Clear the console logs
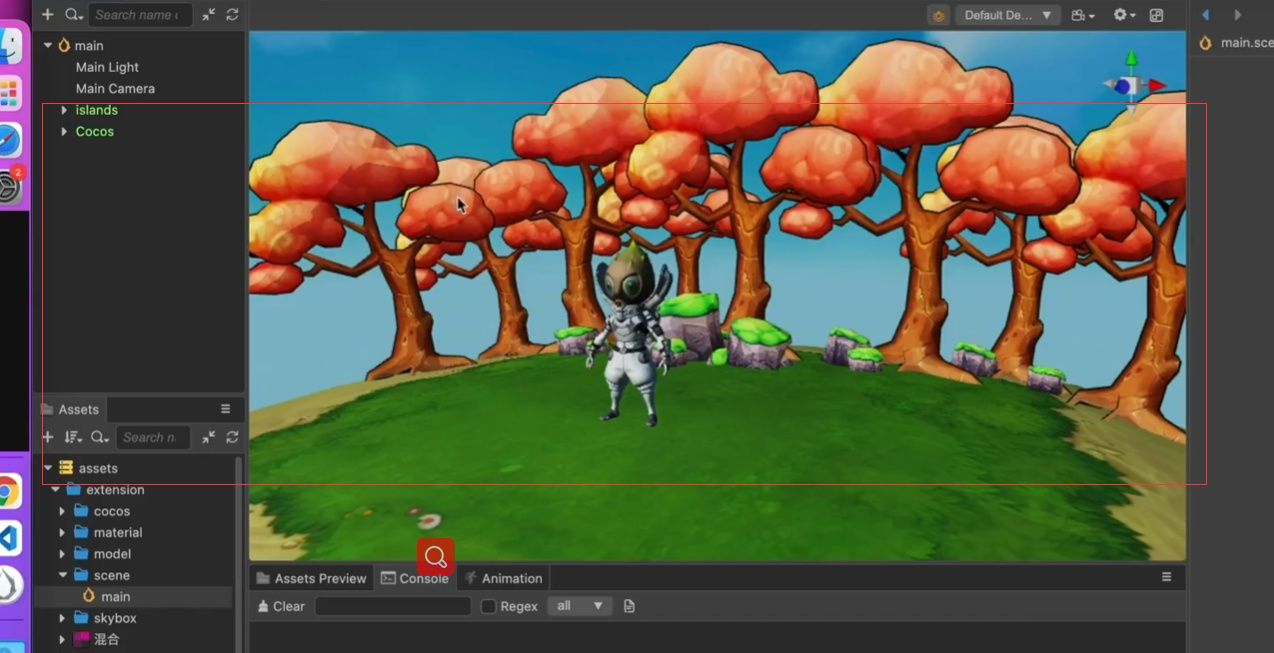1274x653 pixels. (281, 606)
